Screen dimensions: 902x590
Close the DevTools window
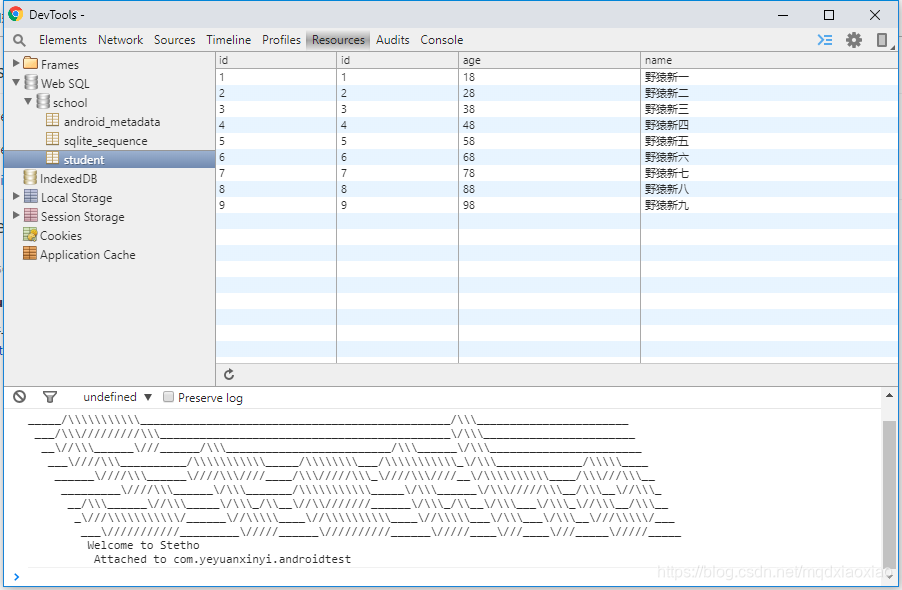(875, 15)
